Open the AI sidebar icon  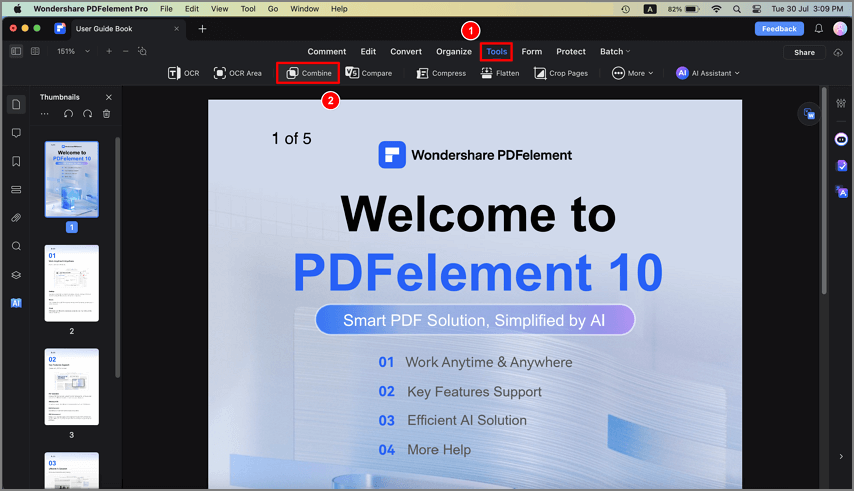coord(16,303)
